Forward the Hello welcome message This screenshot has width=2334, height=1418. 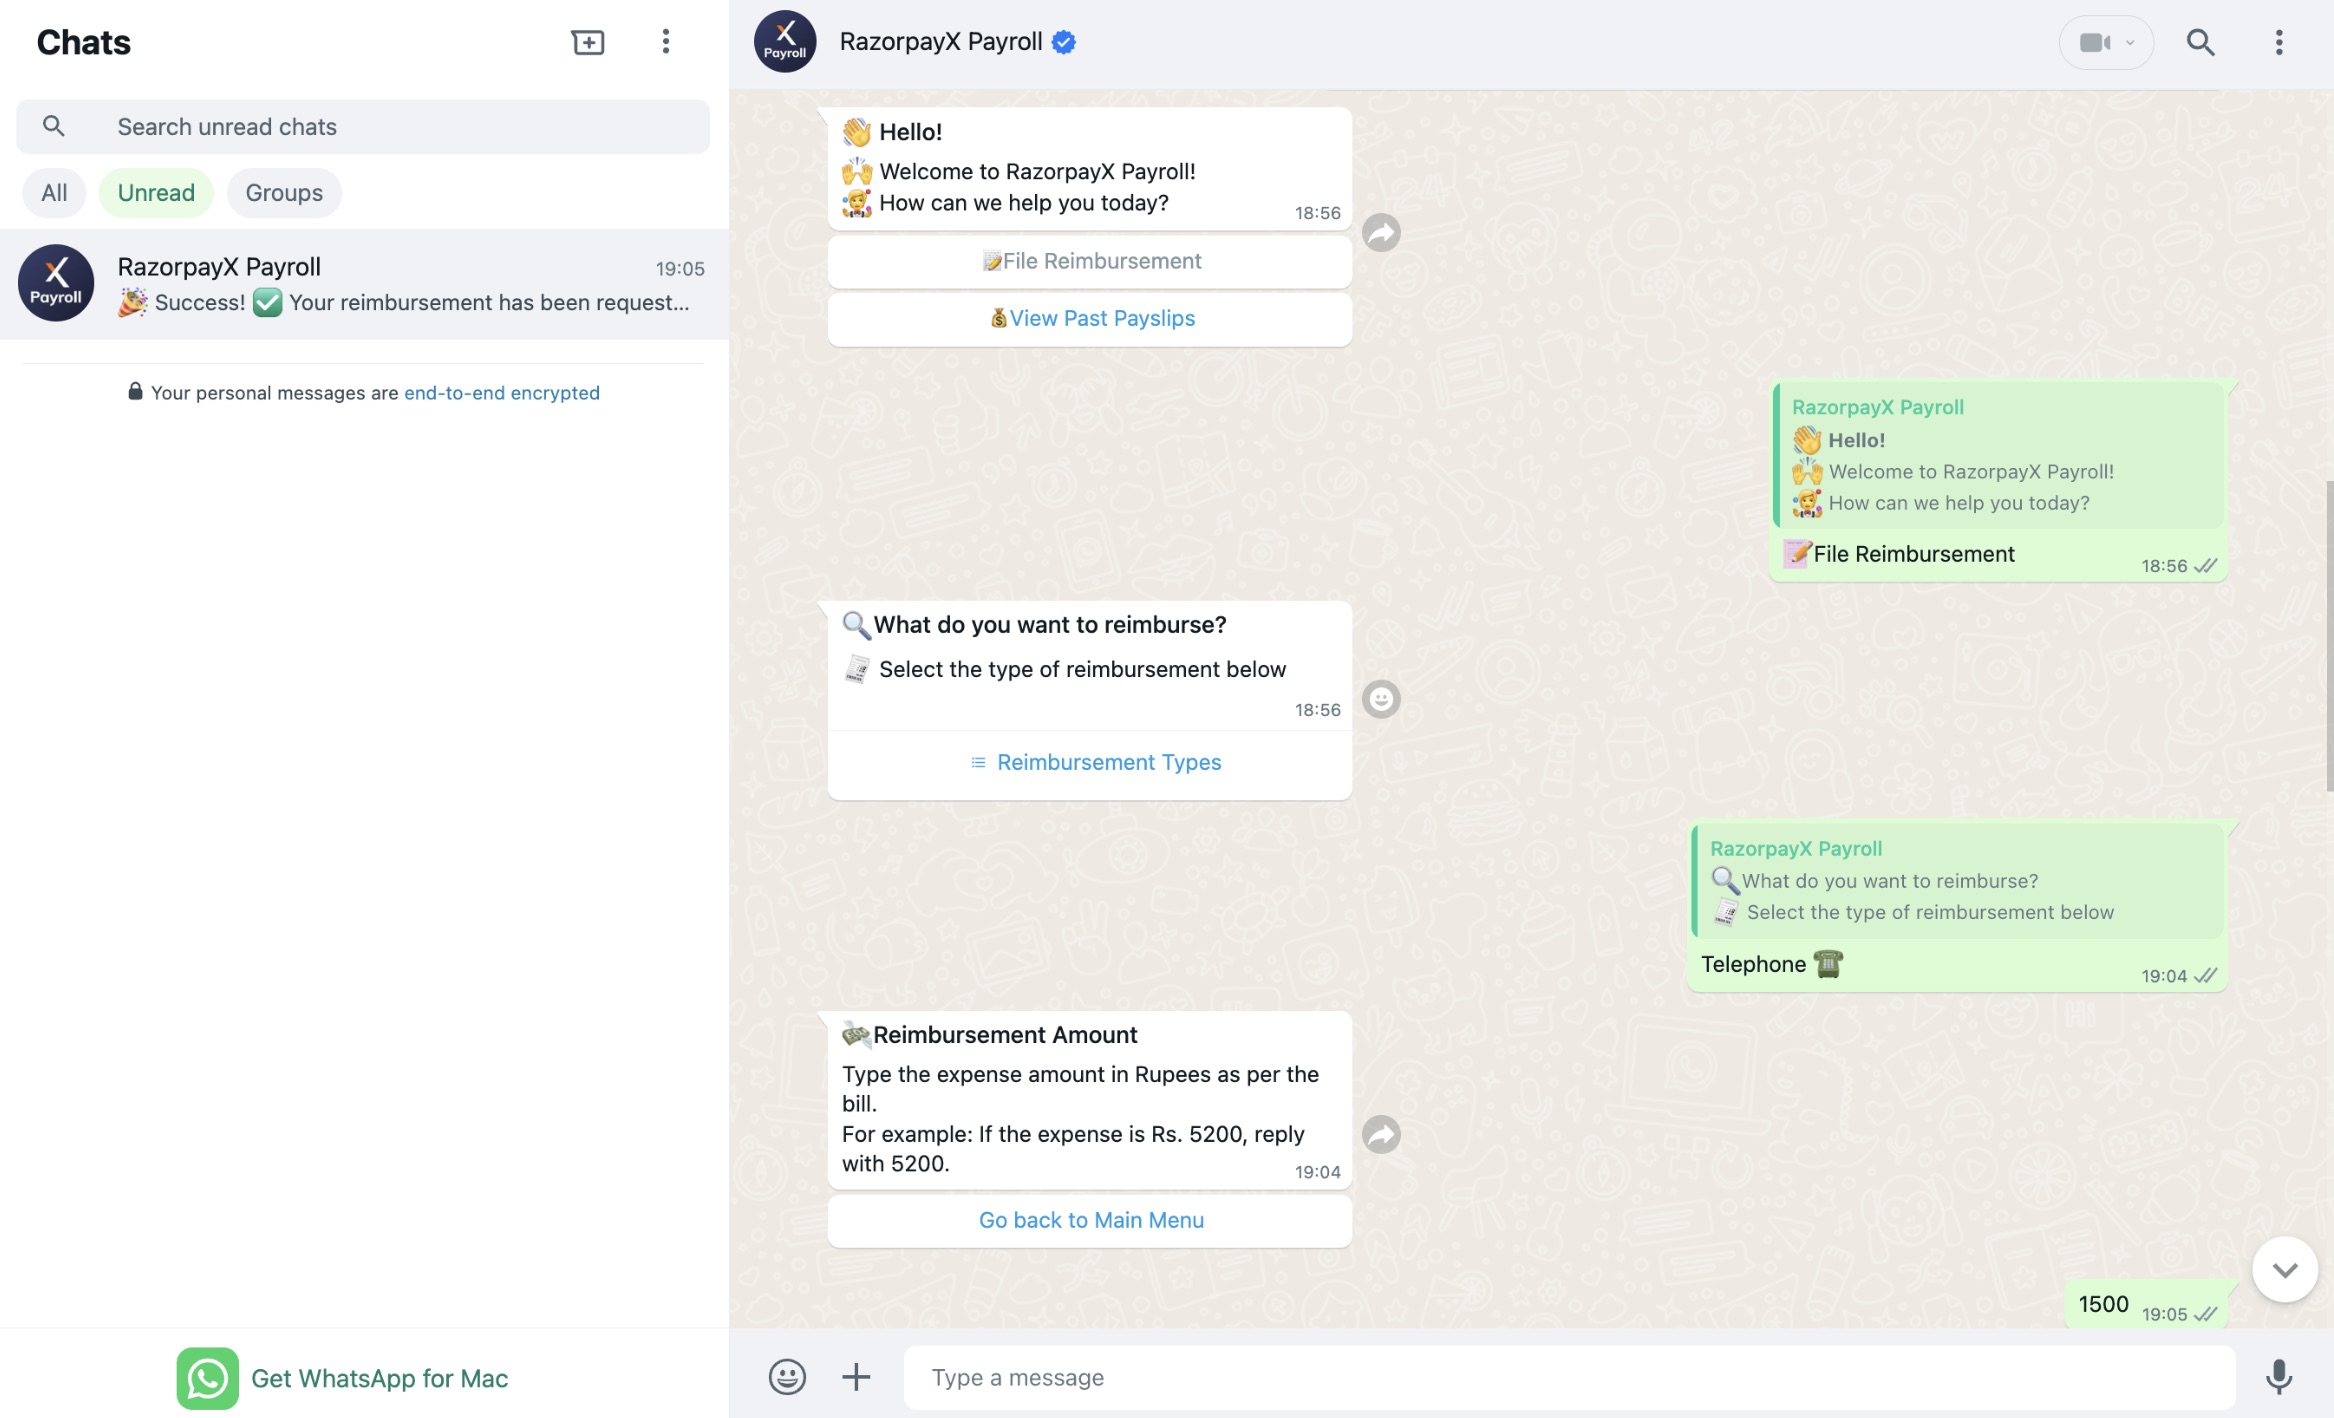point(1381,233)
